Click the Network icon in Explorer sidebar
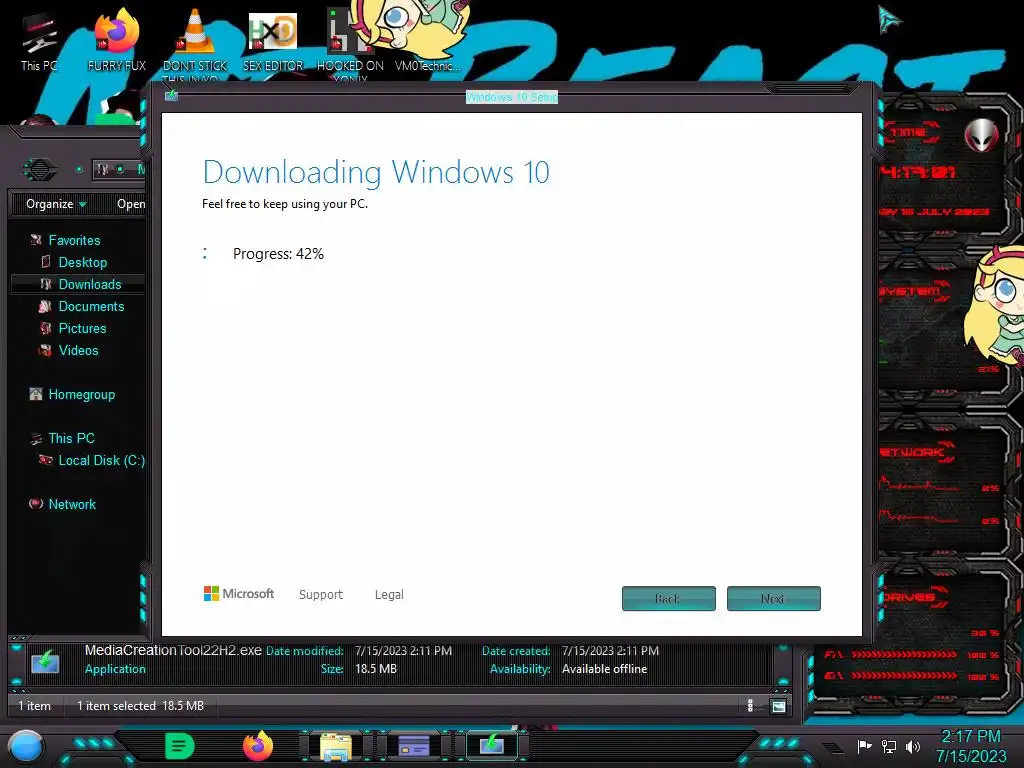Image resolution: width=1024 pixels, height=768 pixels. point(36,504)
